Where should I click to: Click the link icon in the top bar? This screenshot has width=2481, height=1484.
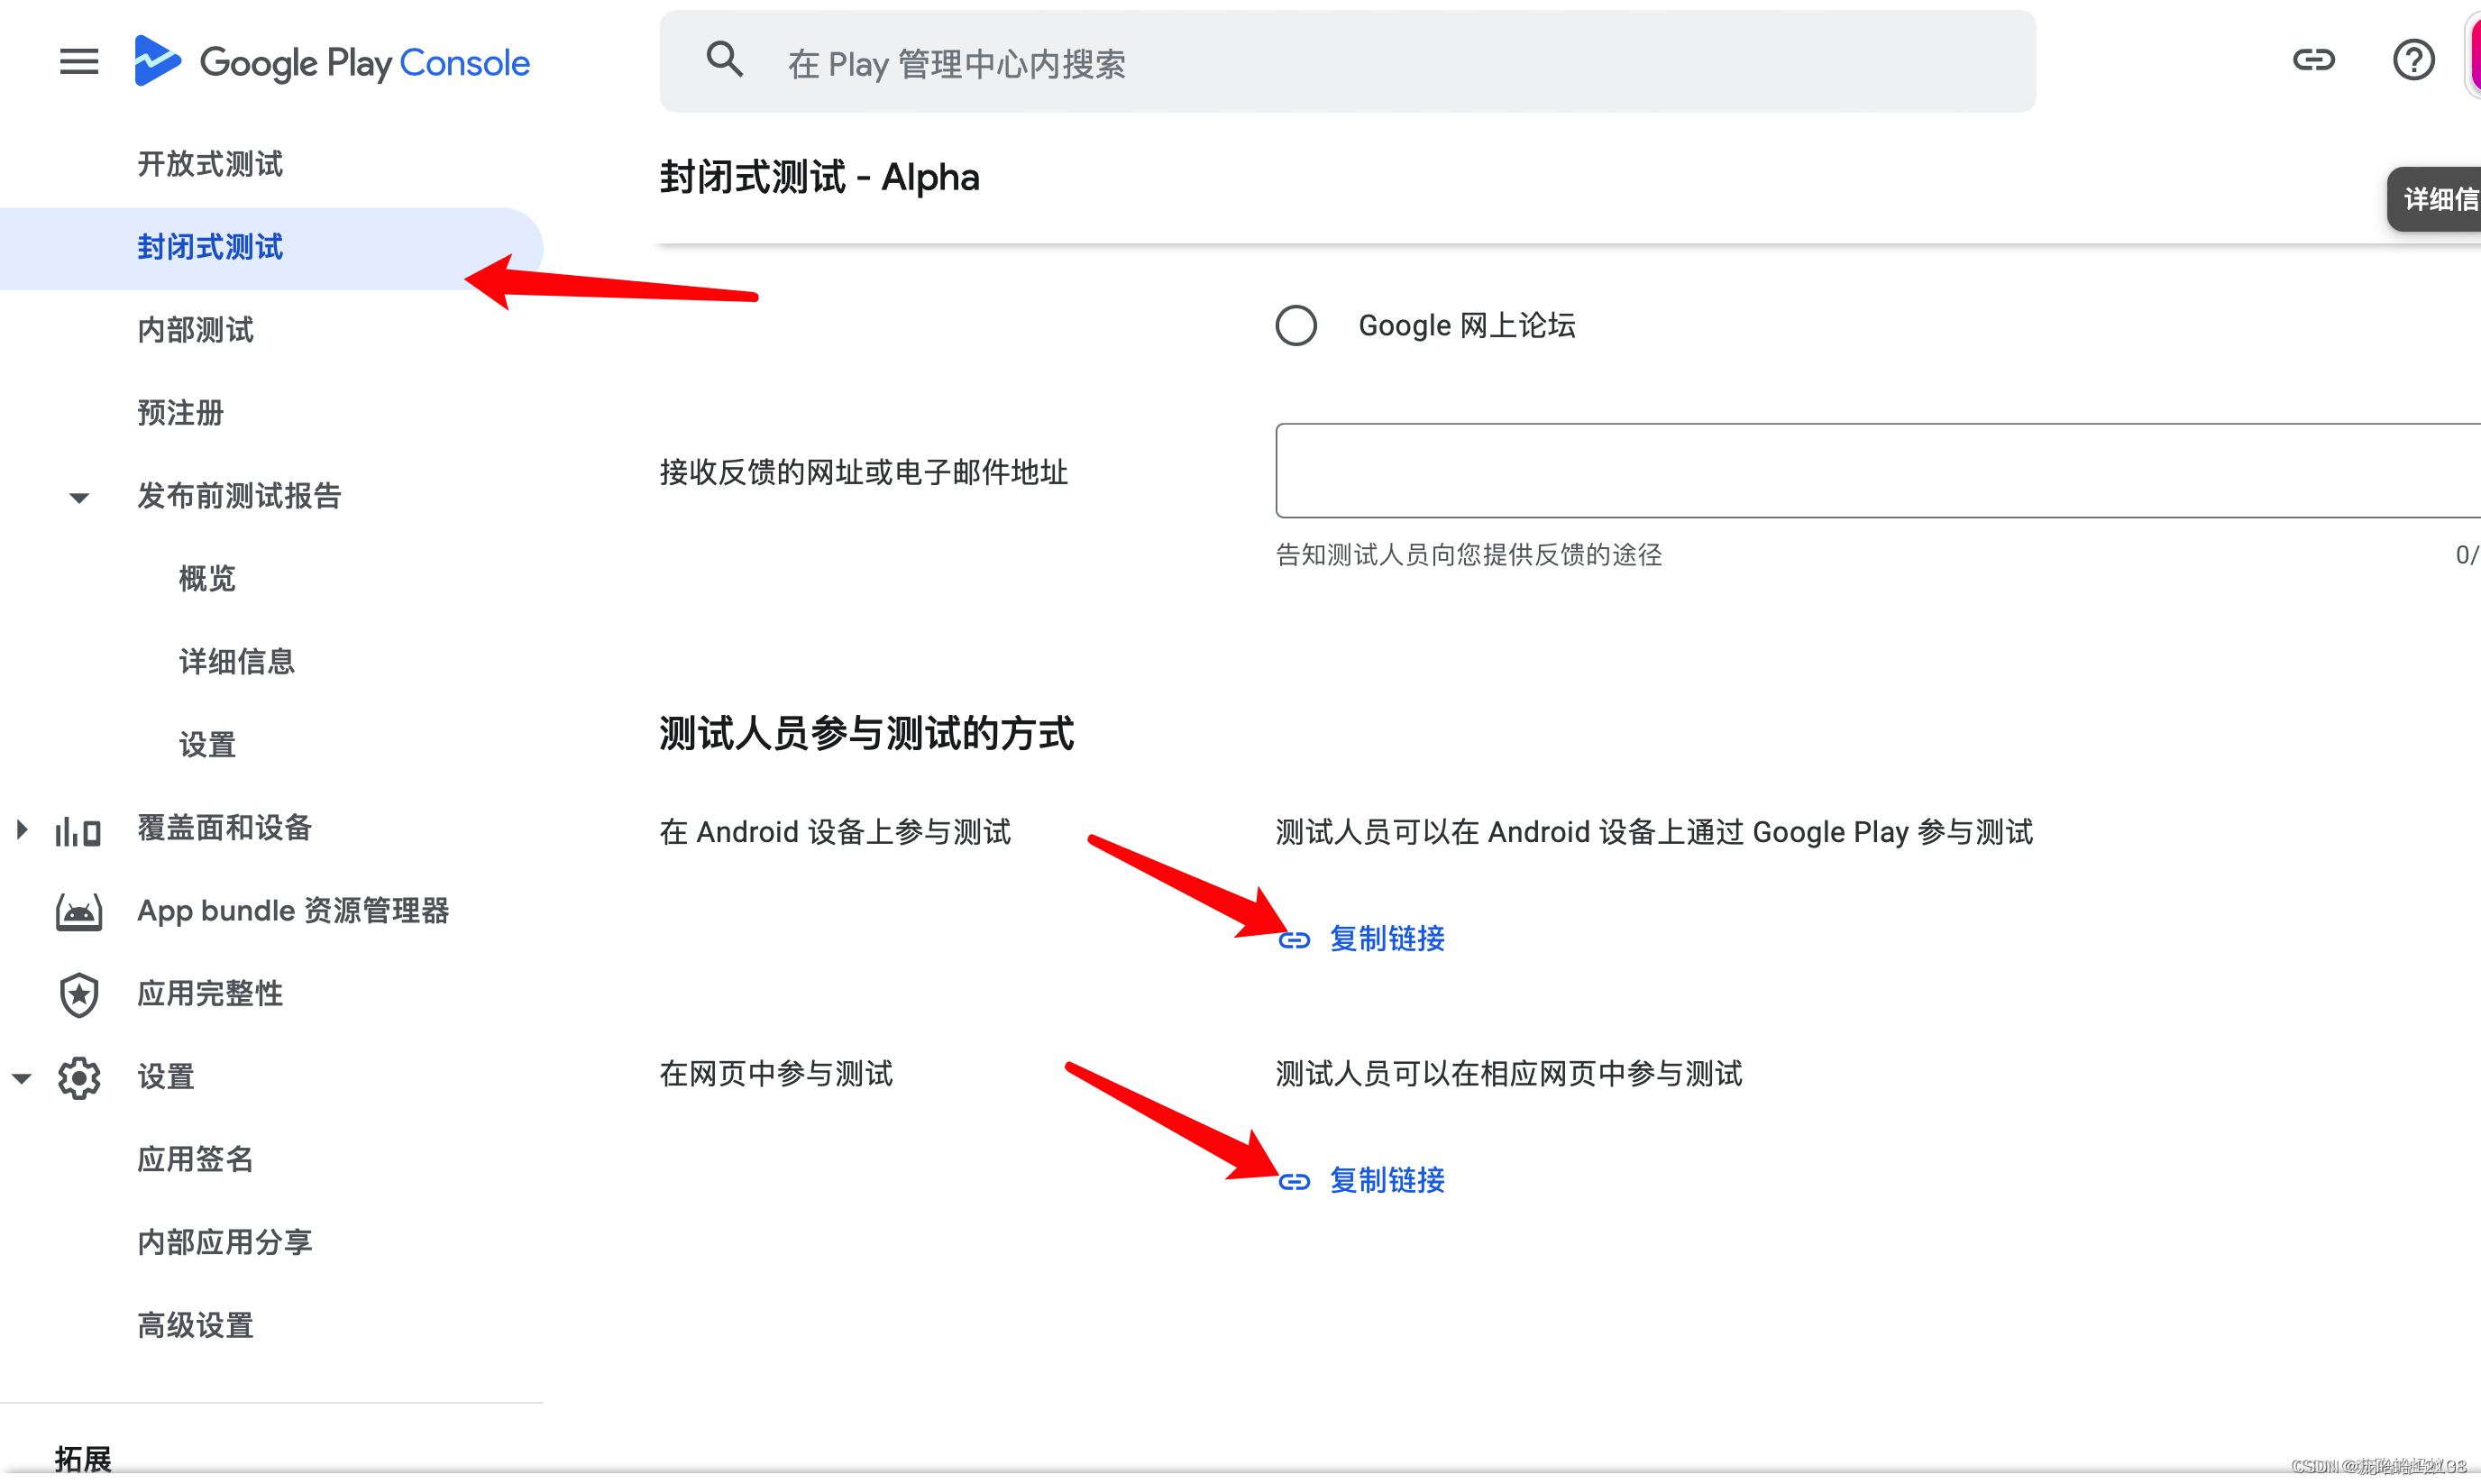click(2314, 60)
